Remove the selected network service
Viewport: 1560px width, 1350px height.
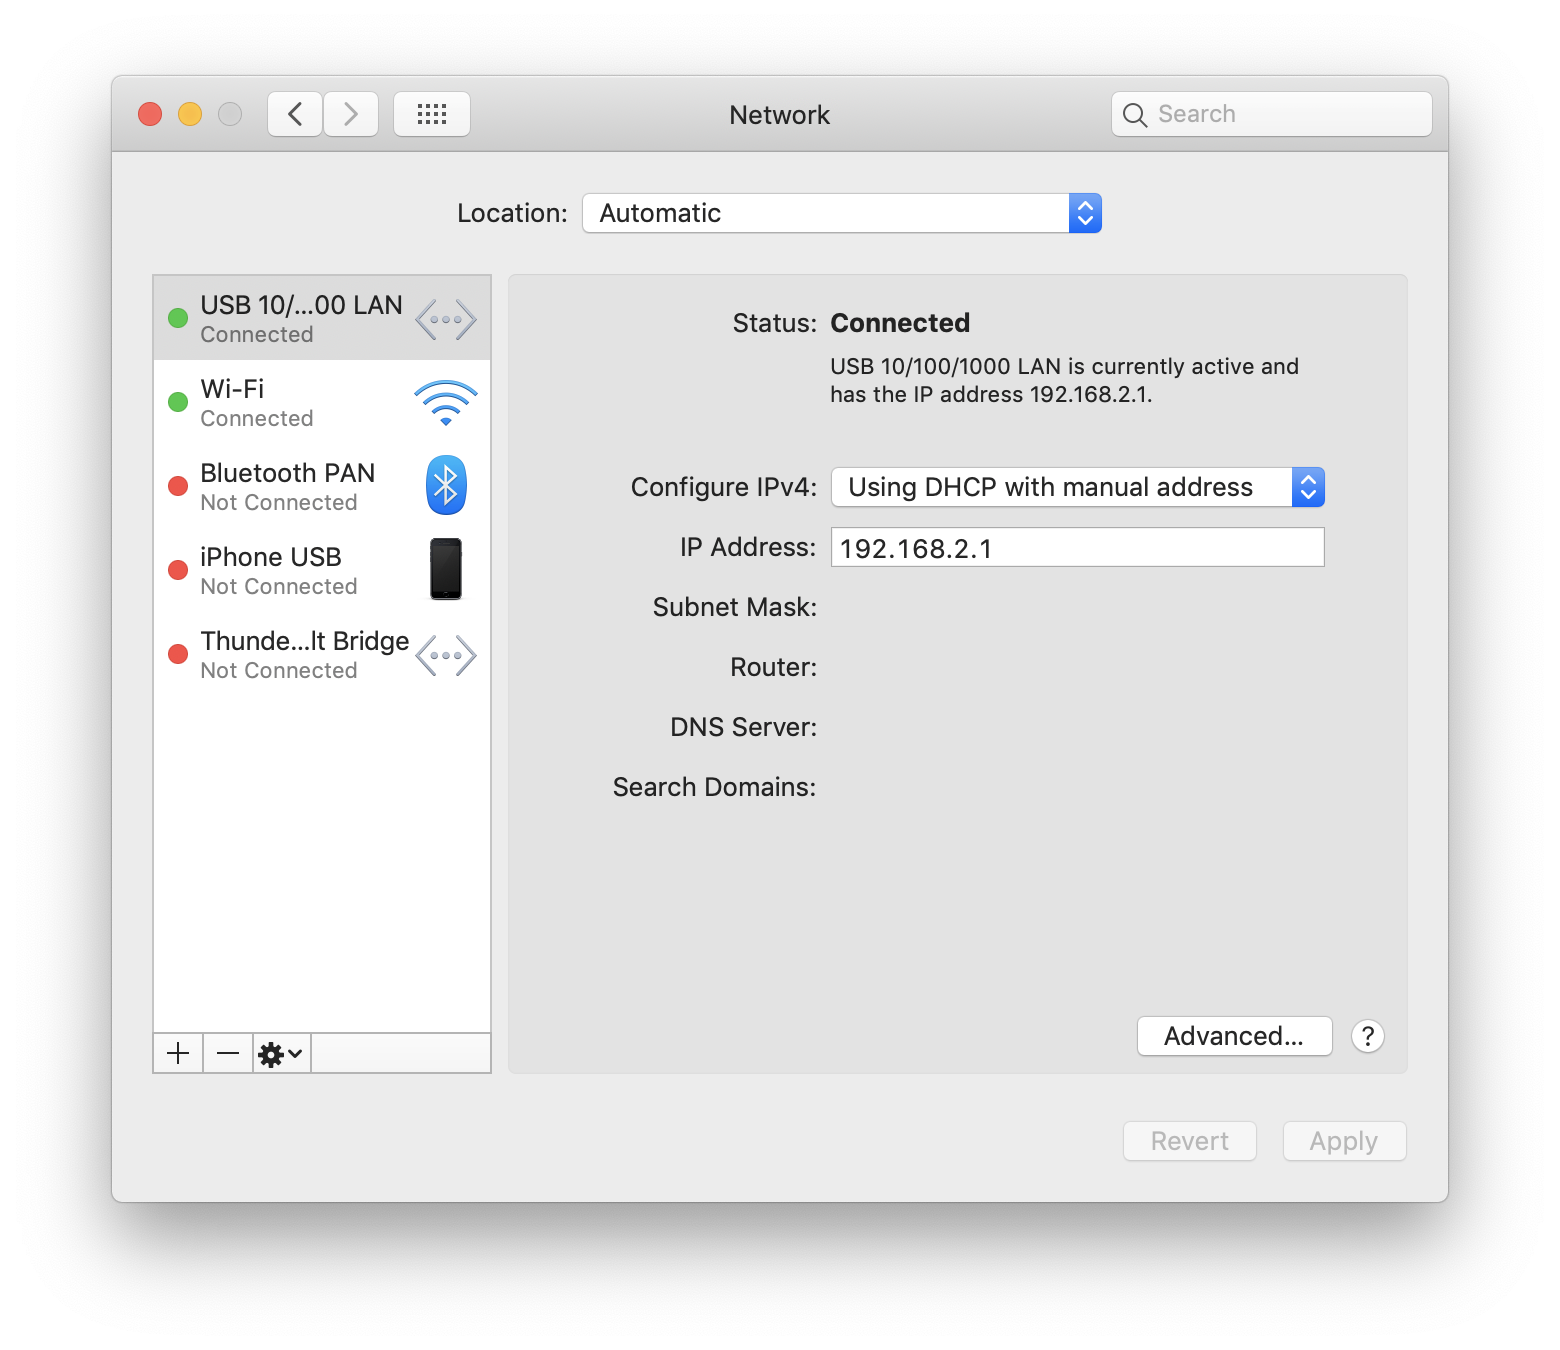tap(228, 1053)
